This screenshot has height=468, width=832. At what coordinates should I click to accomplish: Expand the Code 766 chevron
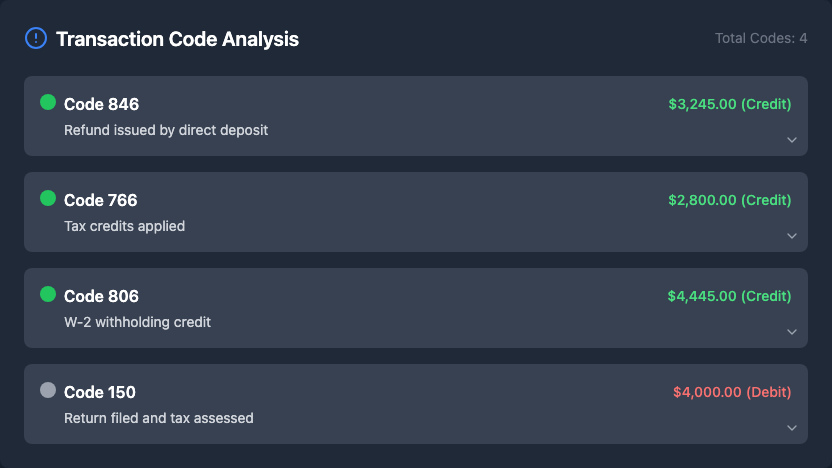click(x=792, y=236)
